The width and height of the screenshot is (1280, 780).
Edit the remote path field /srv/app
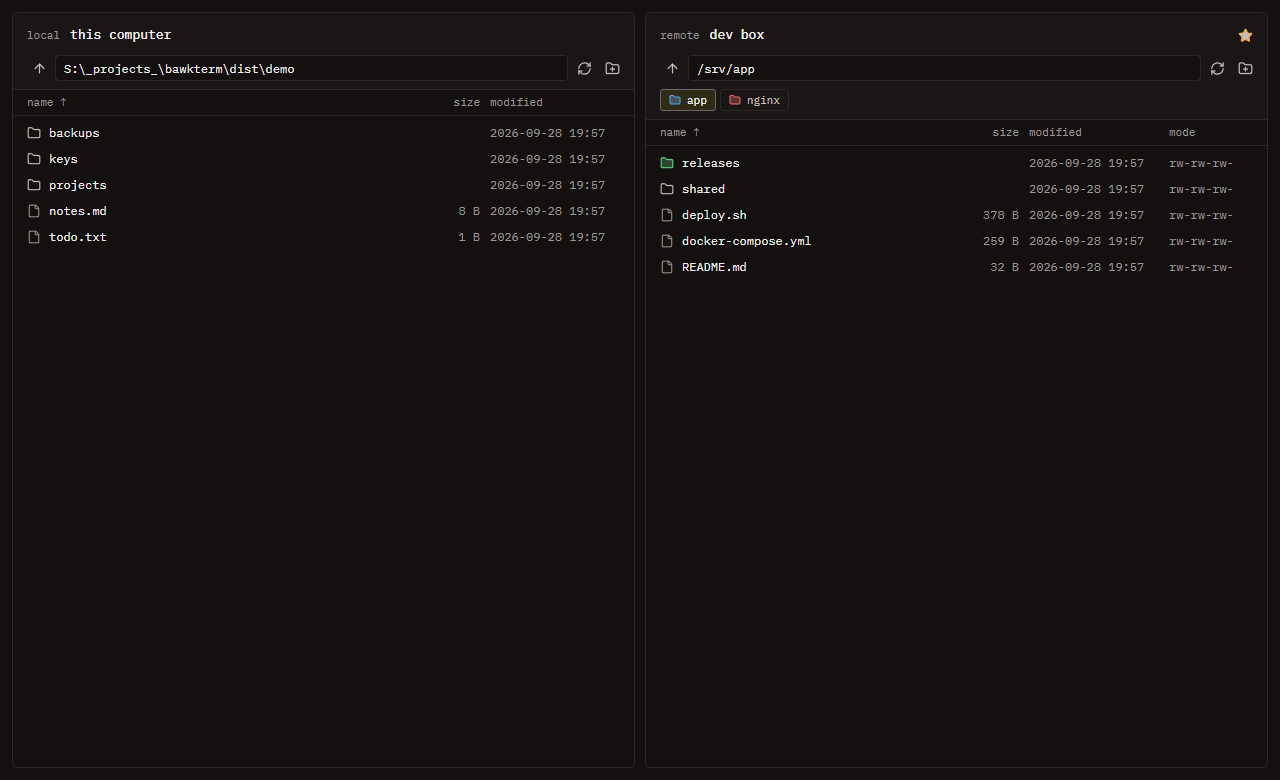pos(944,69)
